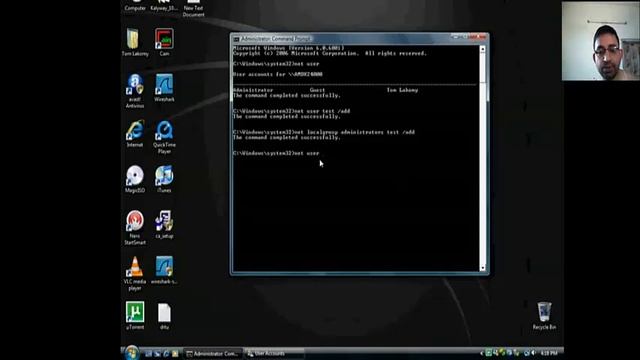This screenshot has height=360, width=640.
Task: Launch the Cam shortcut
Action: pyautogui.click(x=164, y=42)
